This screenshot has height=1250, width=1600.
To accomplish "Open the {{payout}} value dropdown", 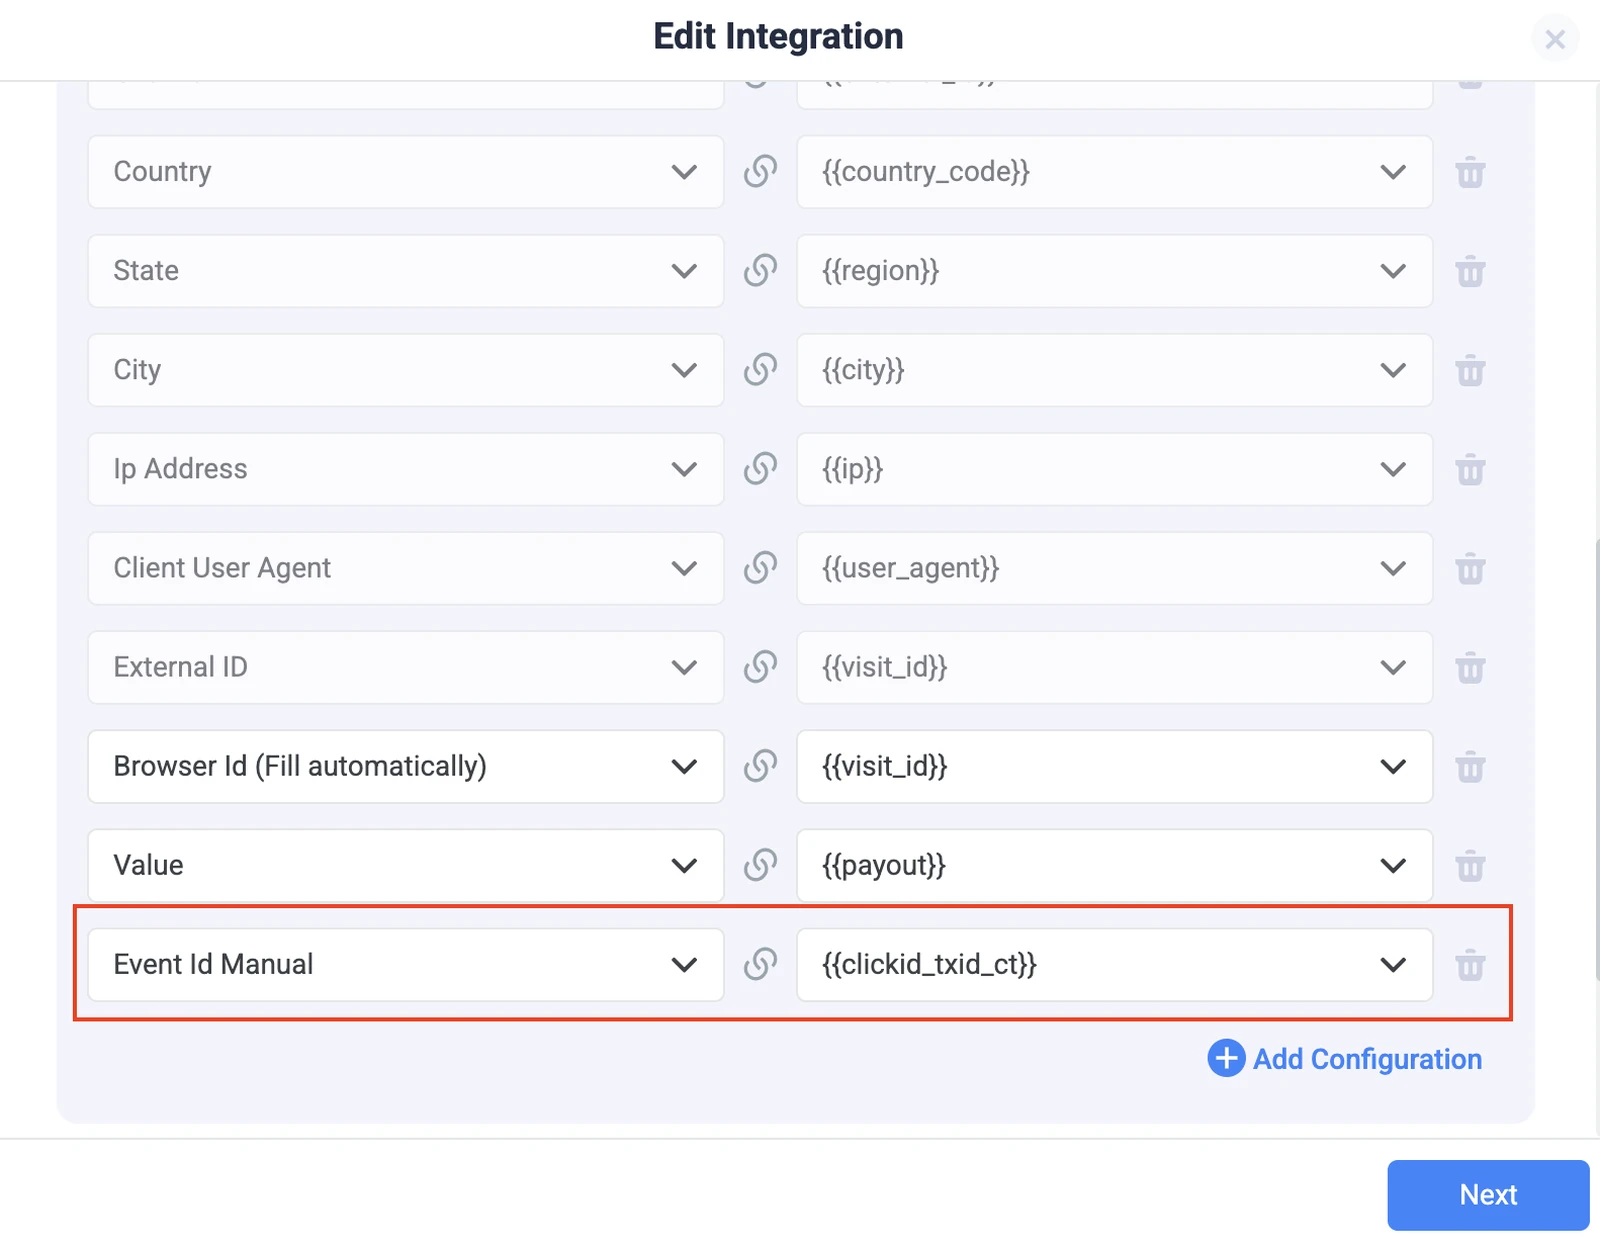I will tap(1114, 865).
